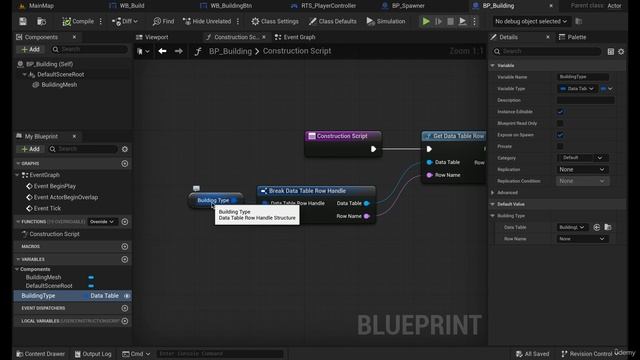Open My Blueprint settings gear
Screen dimensions: 640x360
coord(125,149)
